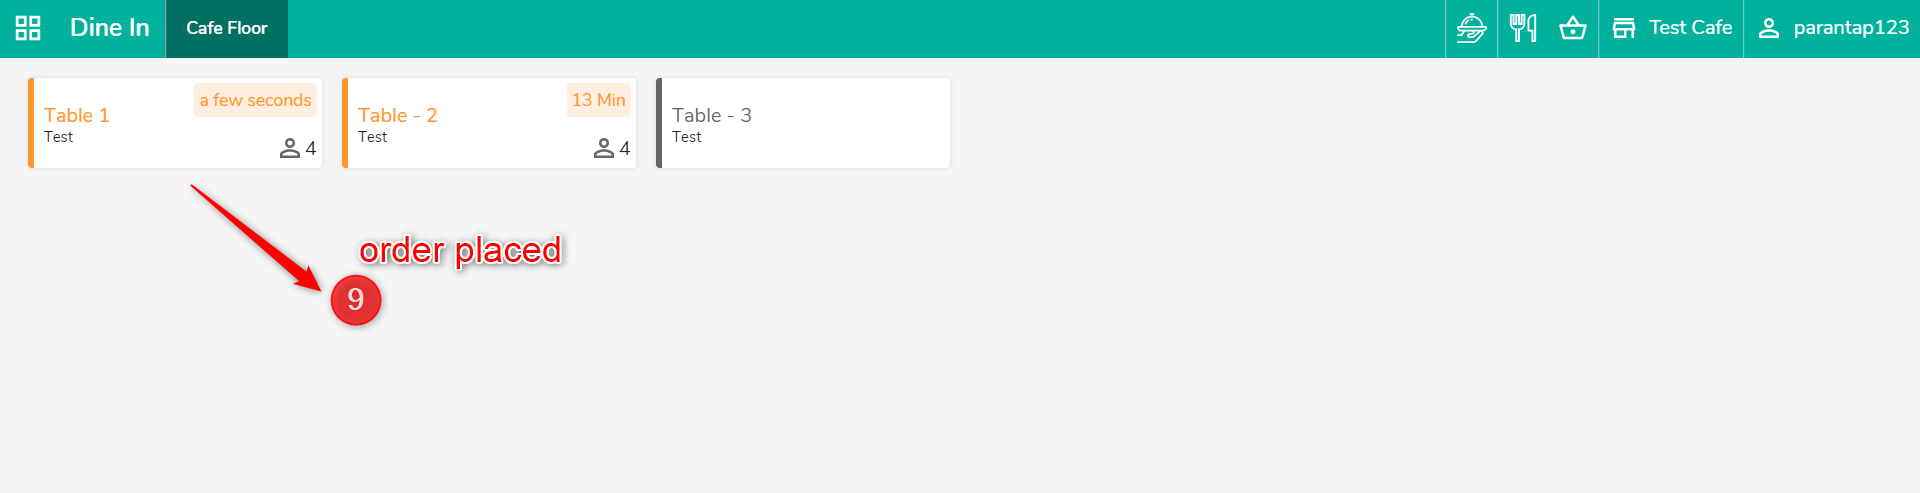This screenshot has height=493, width=1920.
Task: Click the store icon beside Test Cafe
Action: 1624,28
